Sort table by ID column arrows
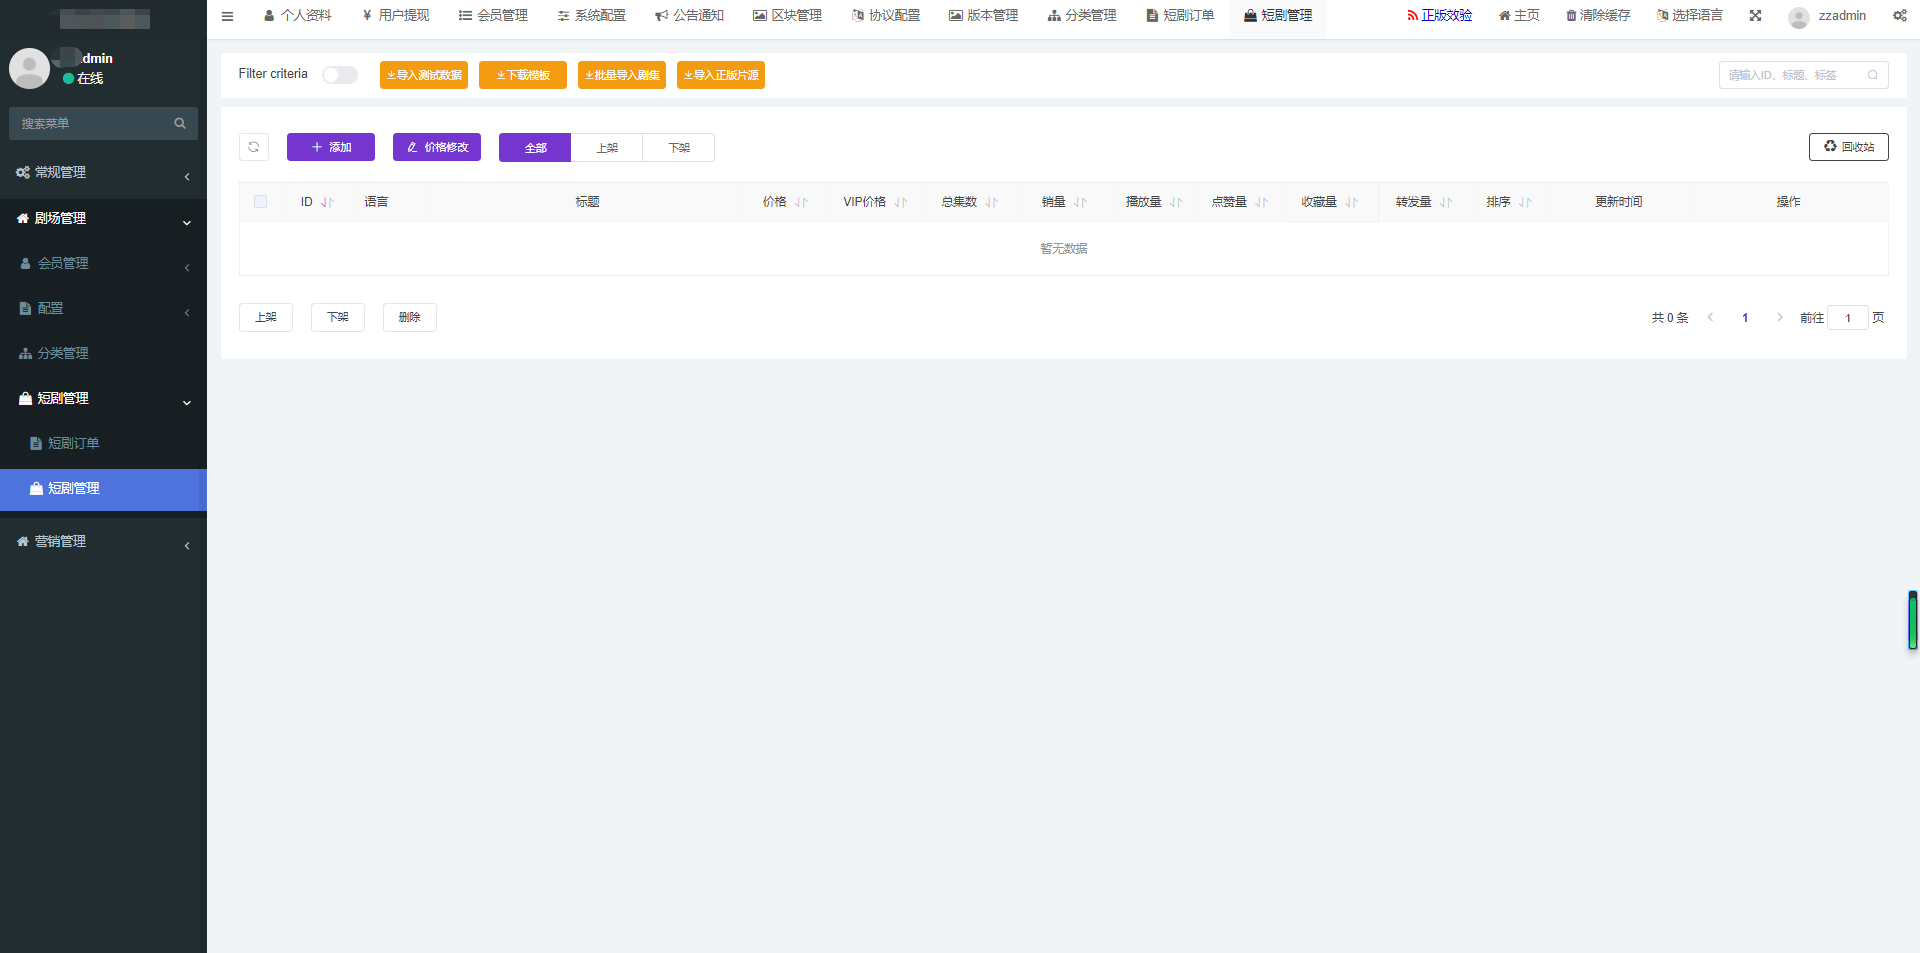This screenshot has width=1920, height=953. [327, 202]
